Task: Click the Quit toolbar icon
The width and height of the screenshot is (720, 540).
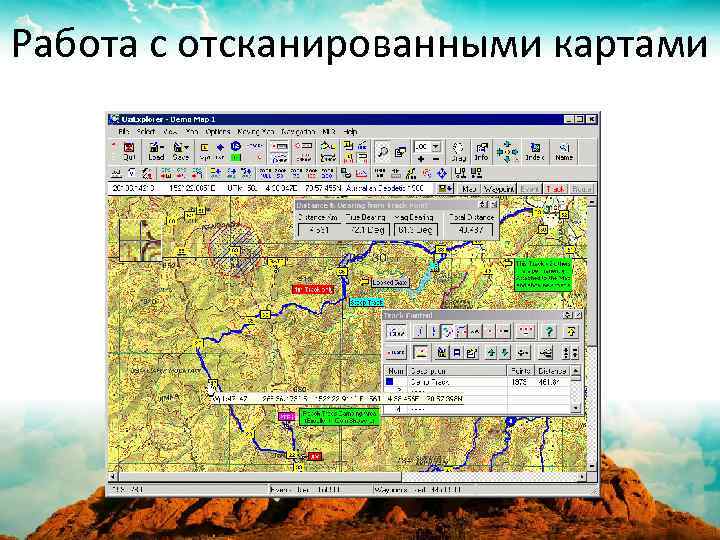Action: click(129, 152)
